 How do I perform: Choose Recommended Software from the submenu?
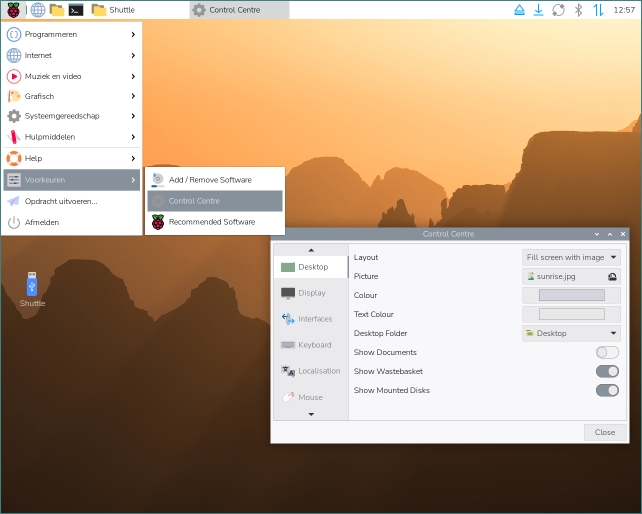tap(211, 222)
